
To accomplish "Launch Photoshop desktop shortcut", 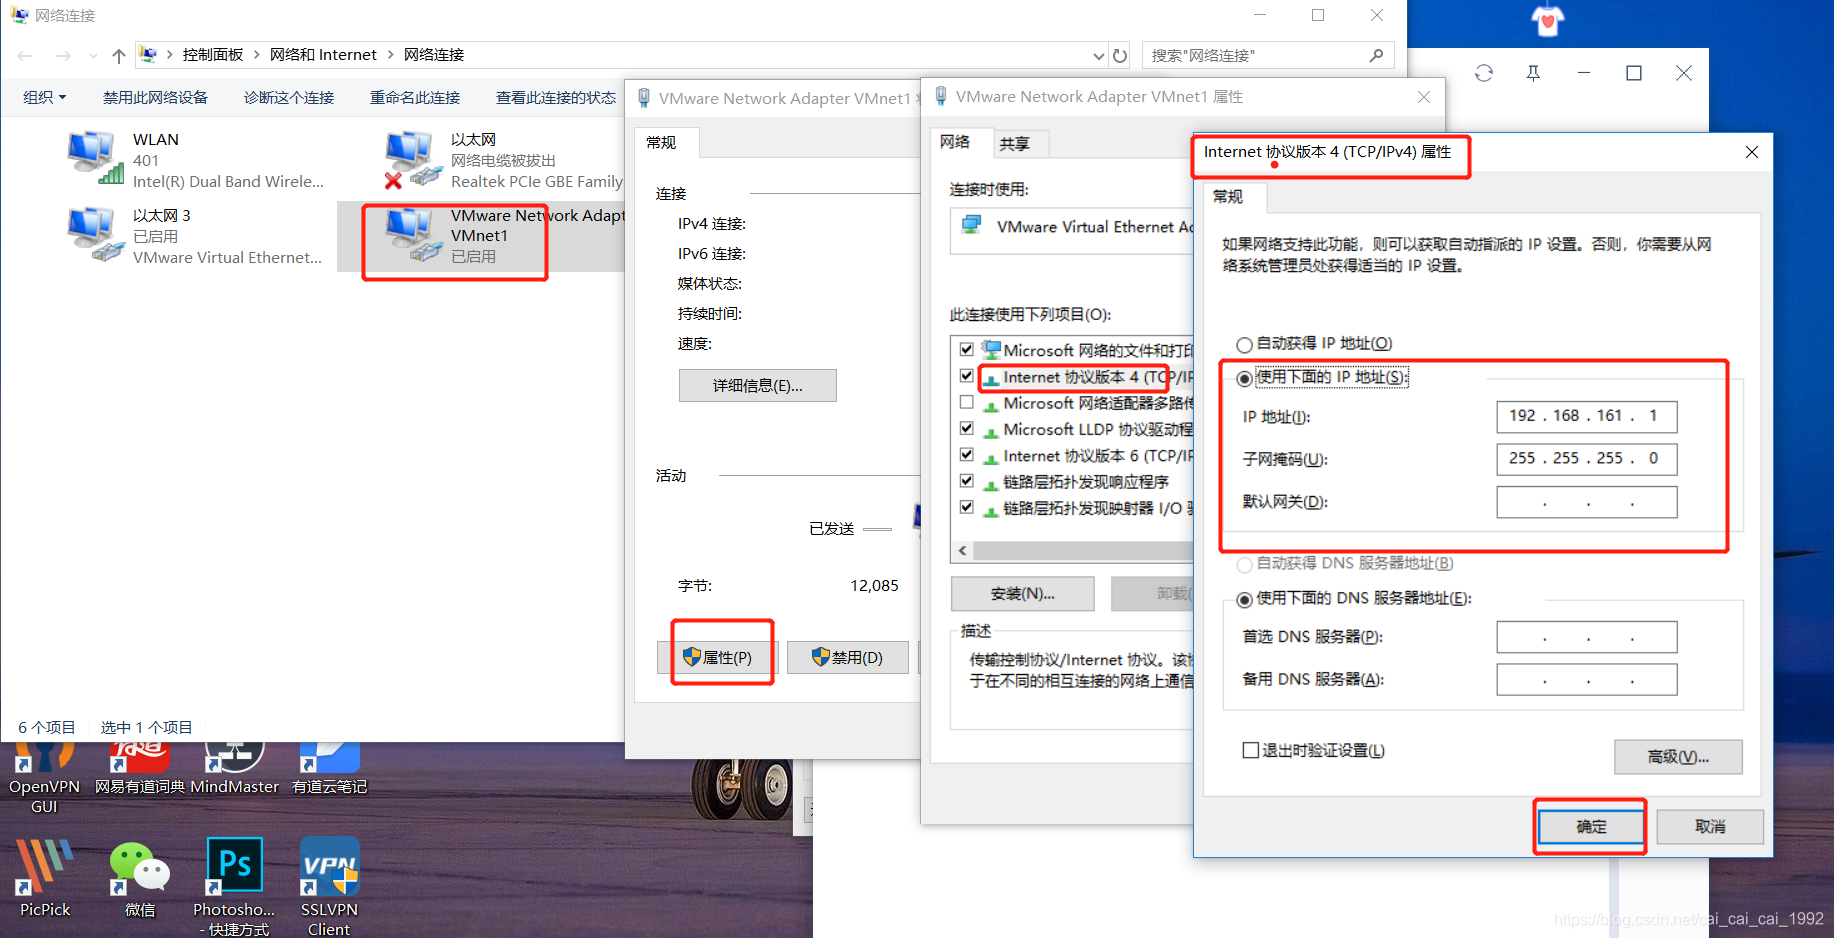I will (234, 885).
